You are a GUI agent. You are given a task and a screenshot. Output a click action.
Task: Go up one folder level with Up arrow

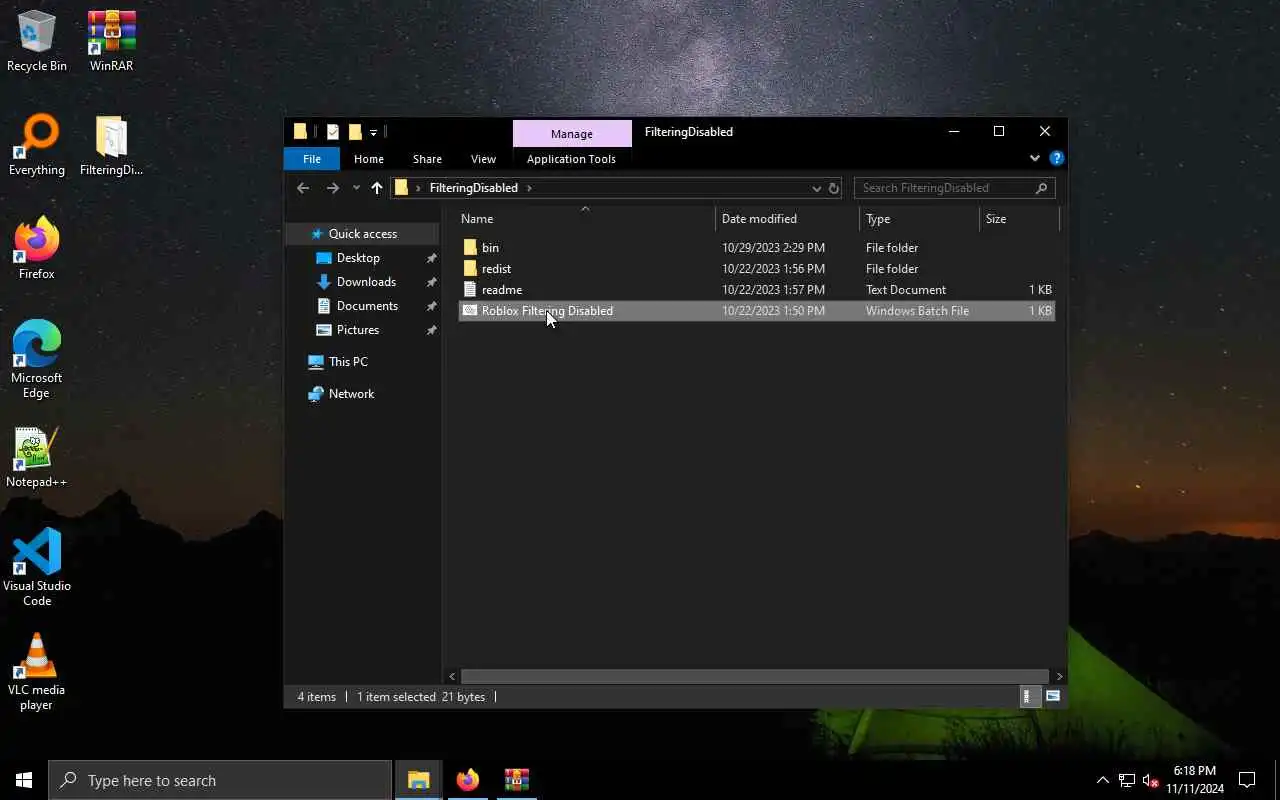click(377, 188)
